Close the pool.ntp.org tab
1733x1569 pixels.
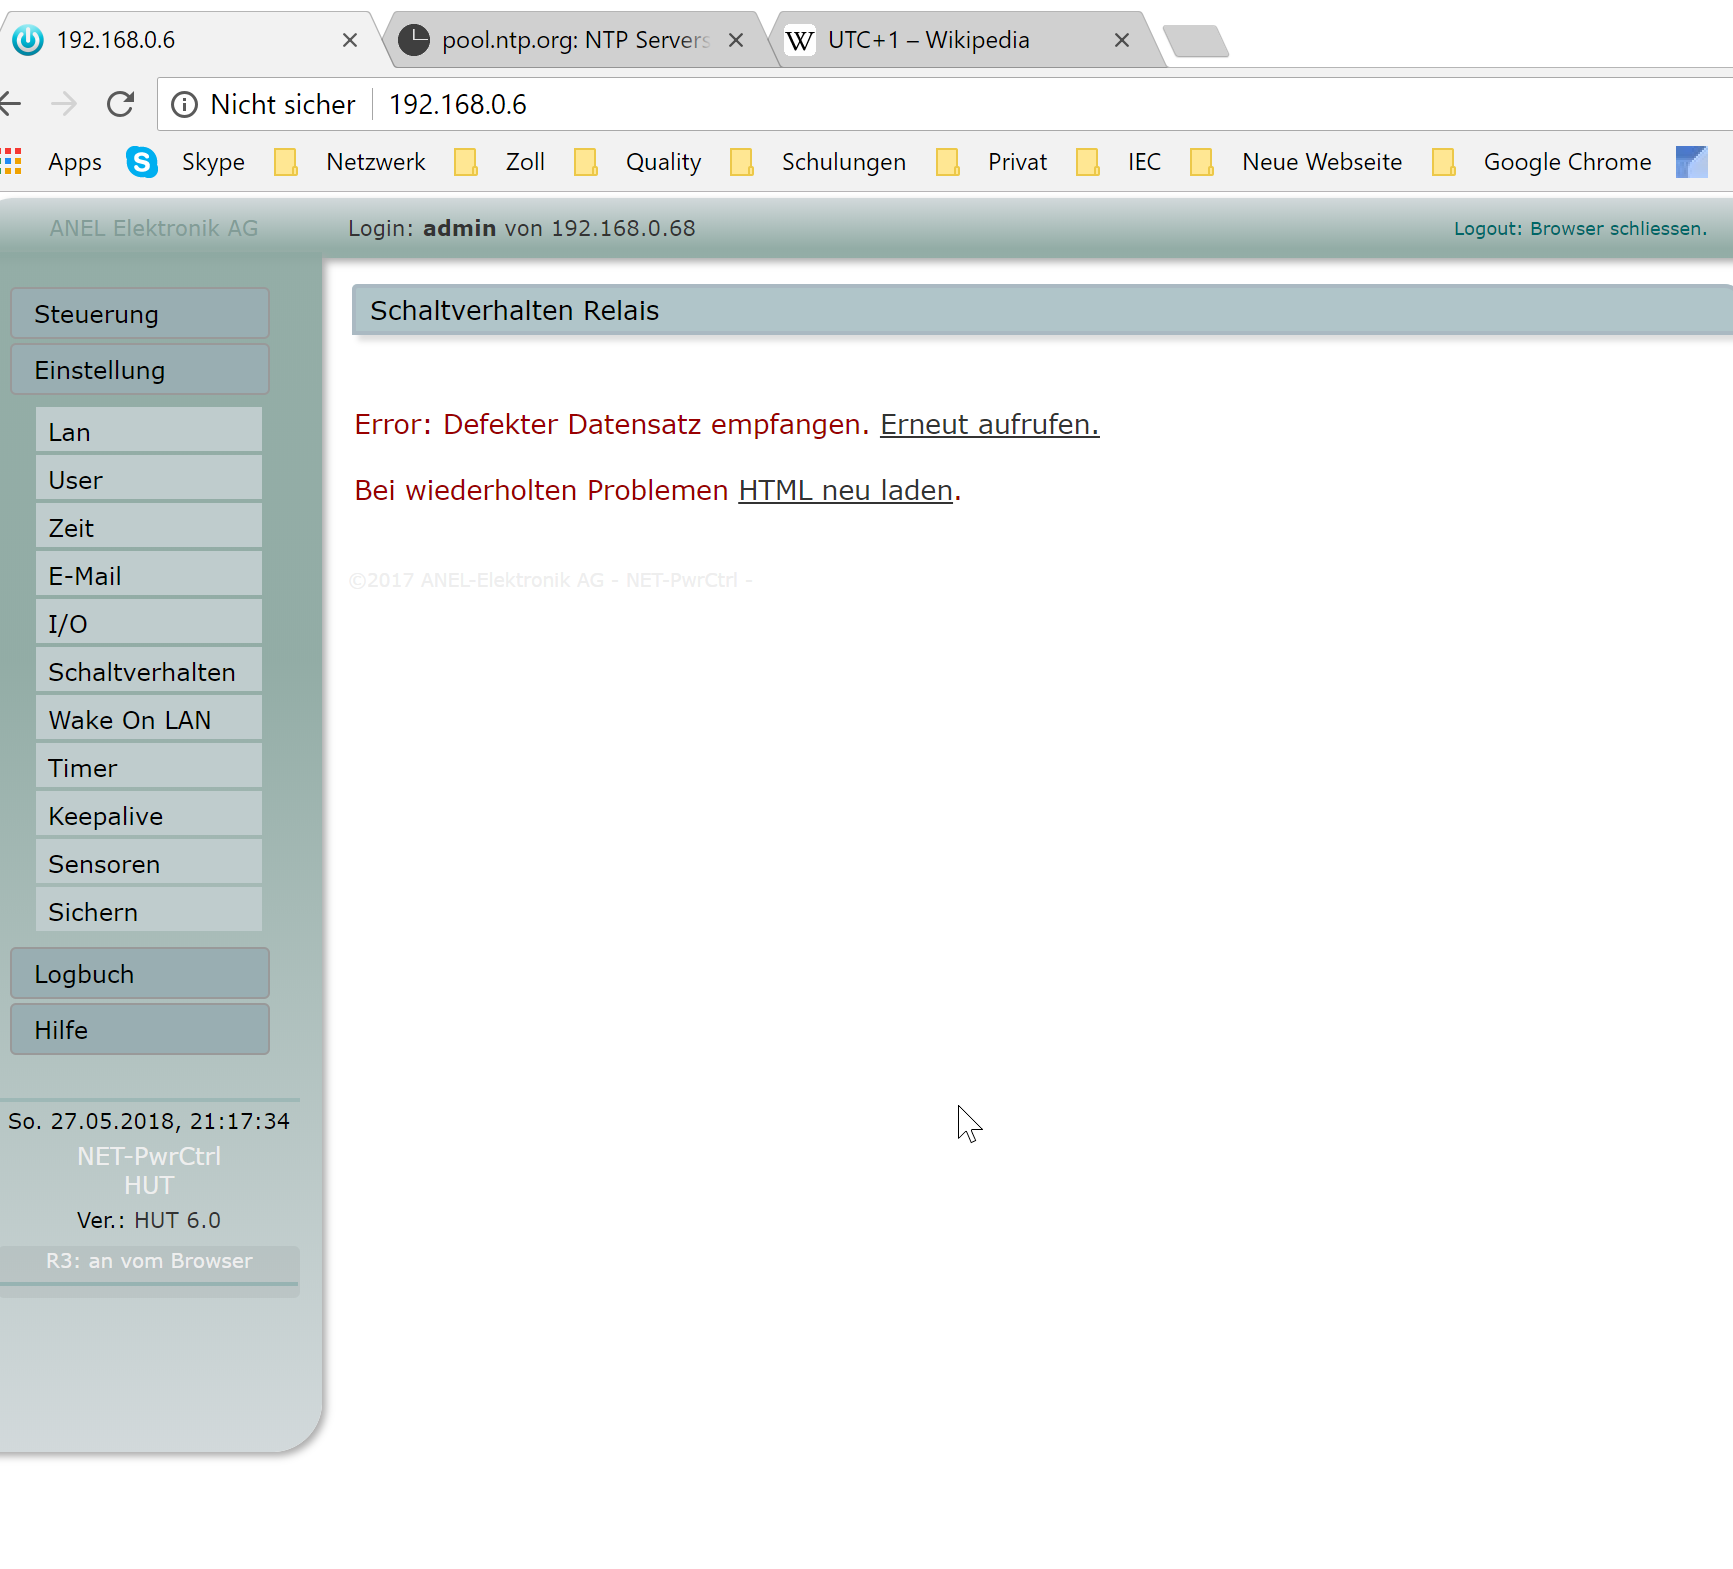click(x=736, y=40)
